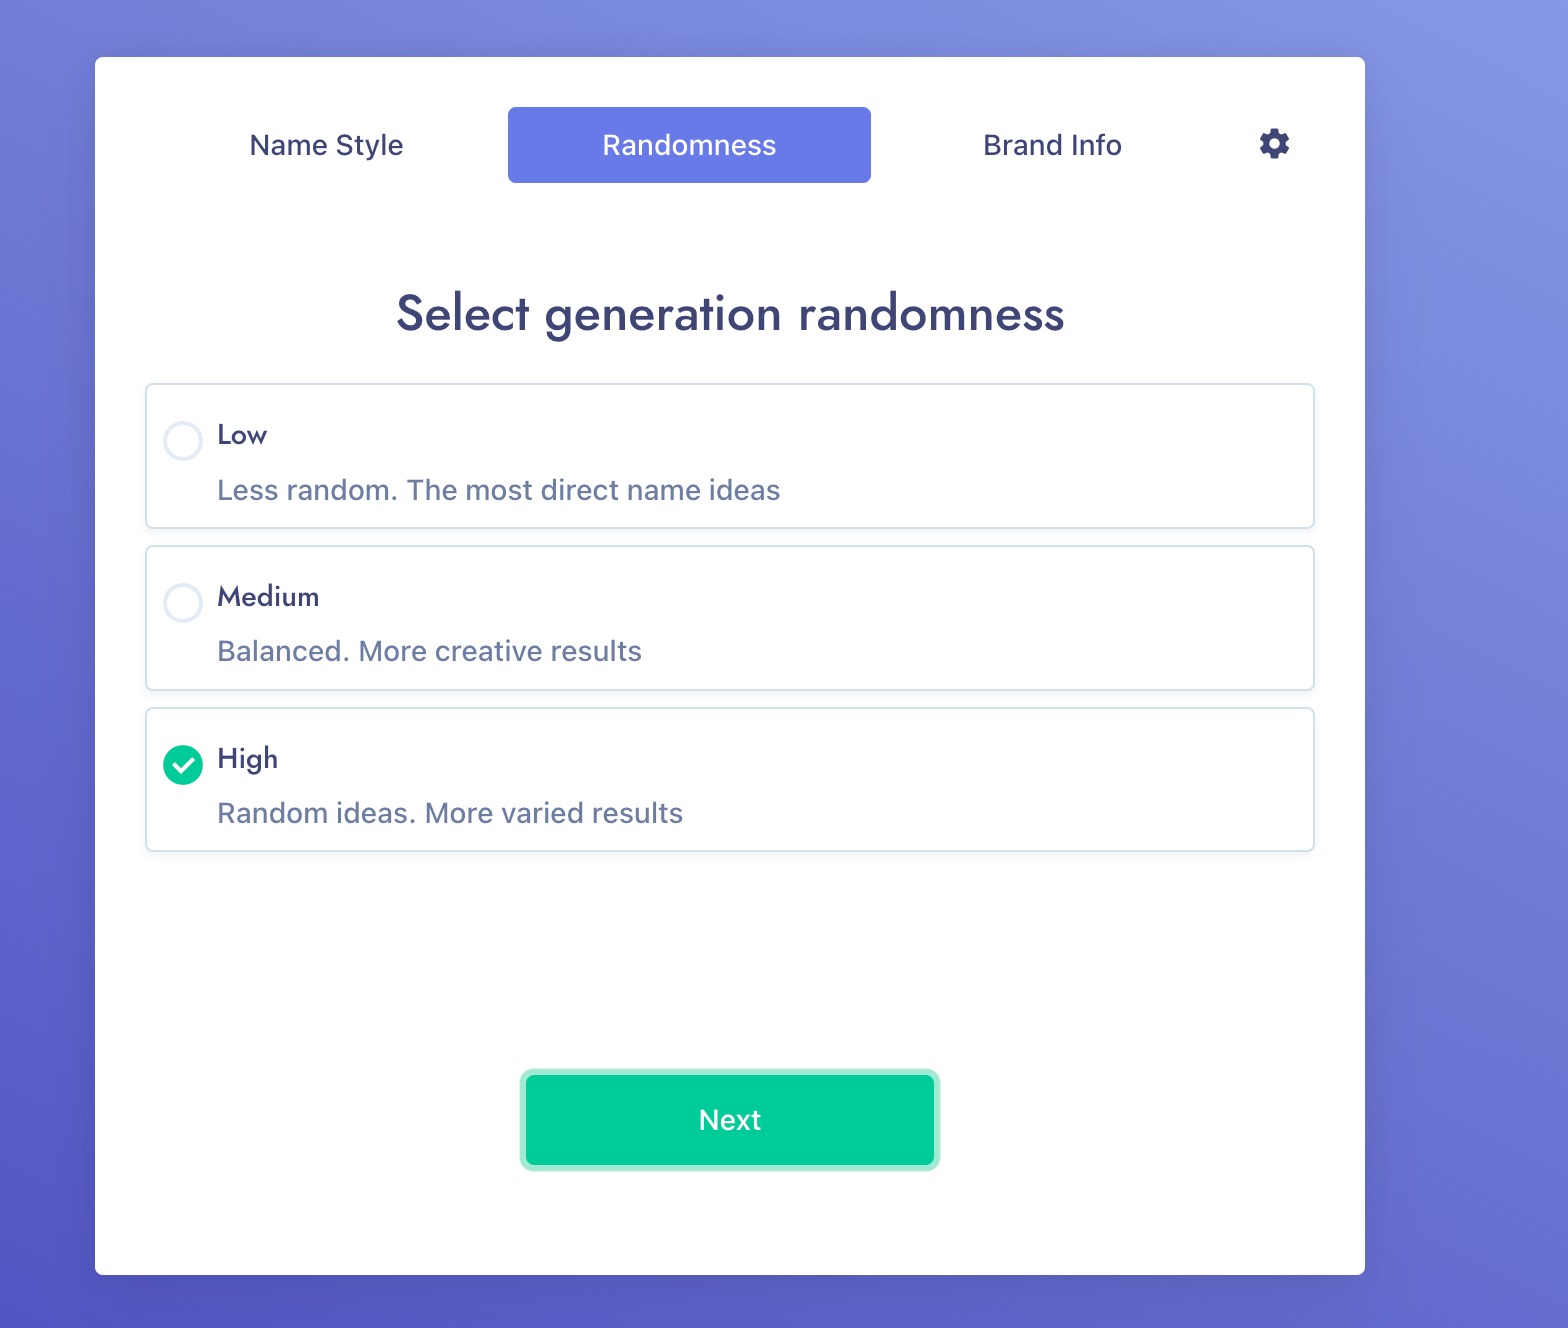Click the Randomness tab
Screen dimensions: 1568x1328
point(689,145)
